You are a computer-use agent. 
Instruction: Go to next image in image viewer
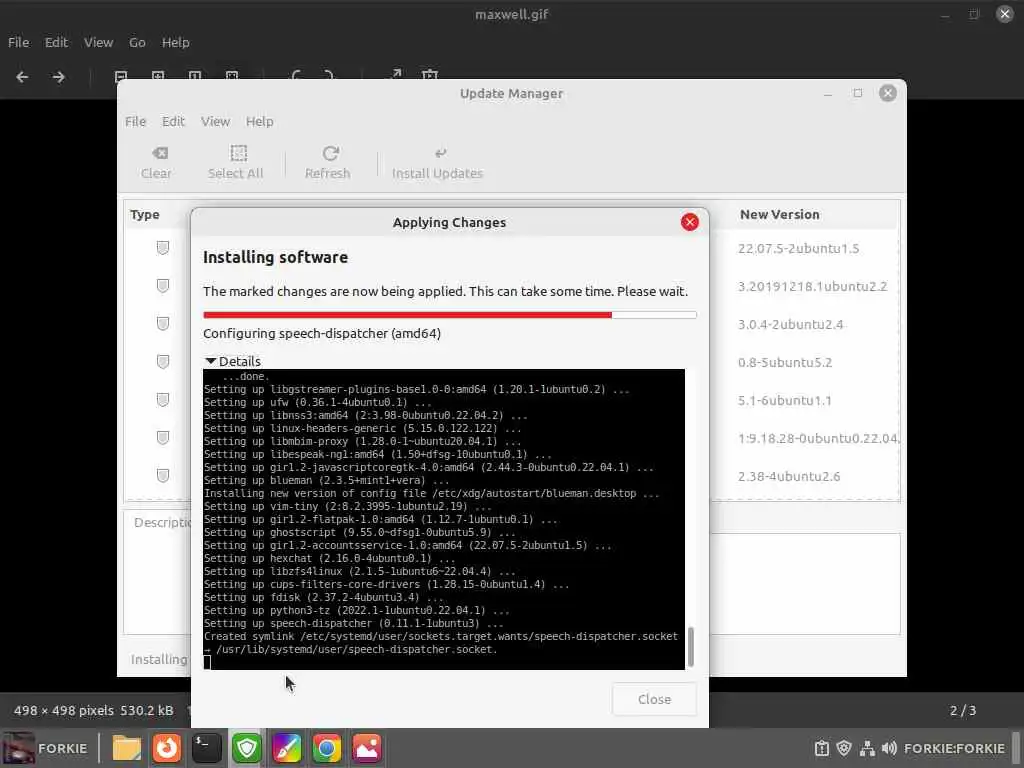tap(59, 77)
